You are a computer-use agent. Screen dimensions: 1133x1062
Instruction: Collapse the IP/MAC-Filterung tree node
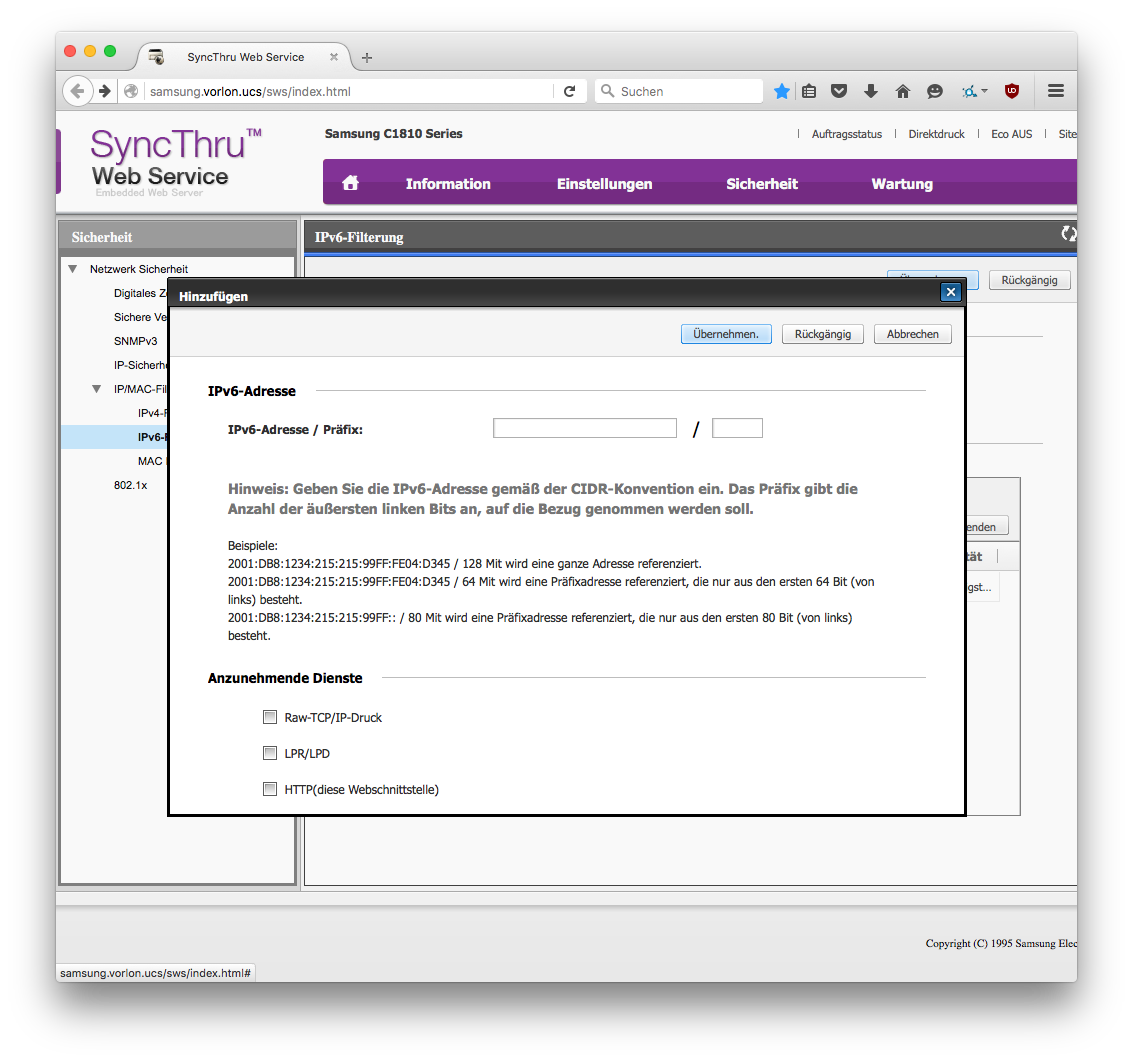(97, 389)
